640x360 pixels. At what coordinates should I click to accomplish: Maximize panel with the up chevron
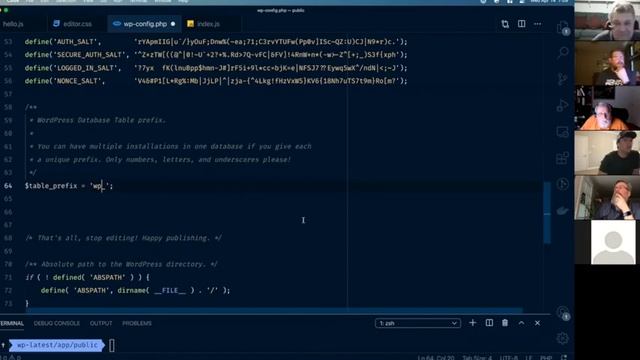[521, 323]
